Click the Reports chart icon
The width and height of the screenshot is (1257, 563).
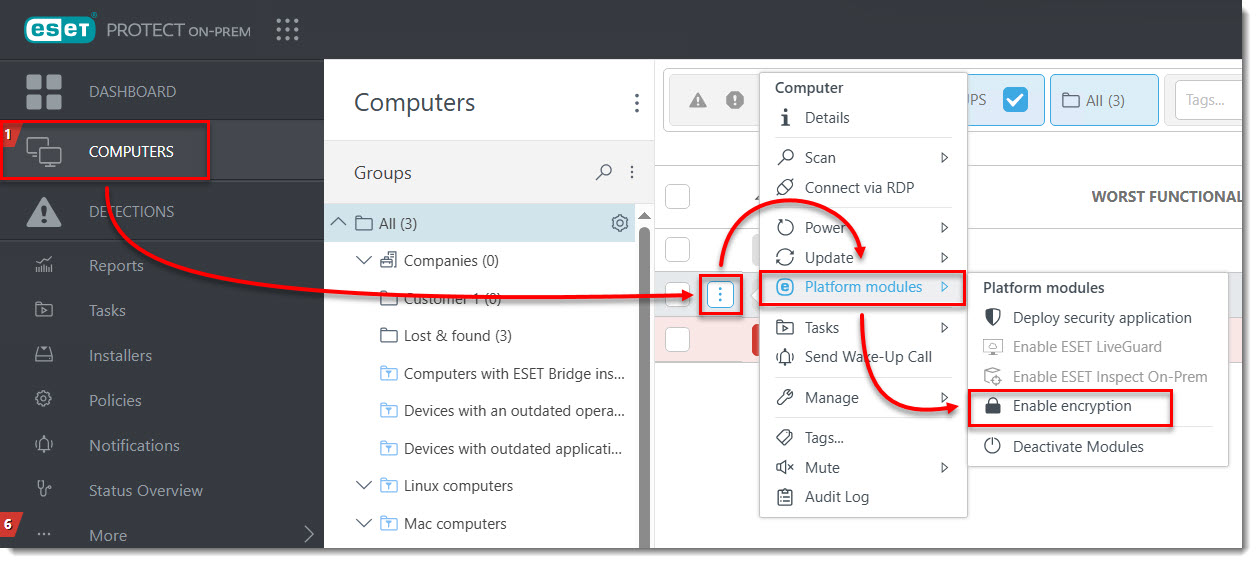44,265
